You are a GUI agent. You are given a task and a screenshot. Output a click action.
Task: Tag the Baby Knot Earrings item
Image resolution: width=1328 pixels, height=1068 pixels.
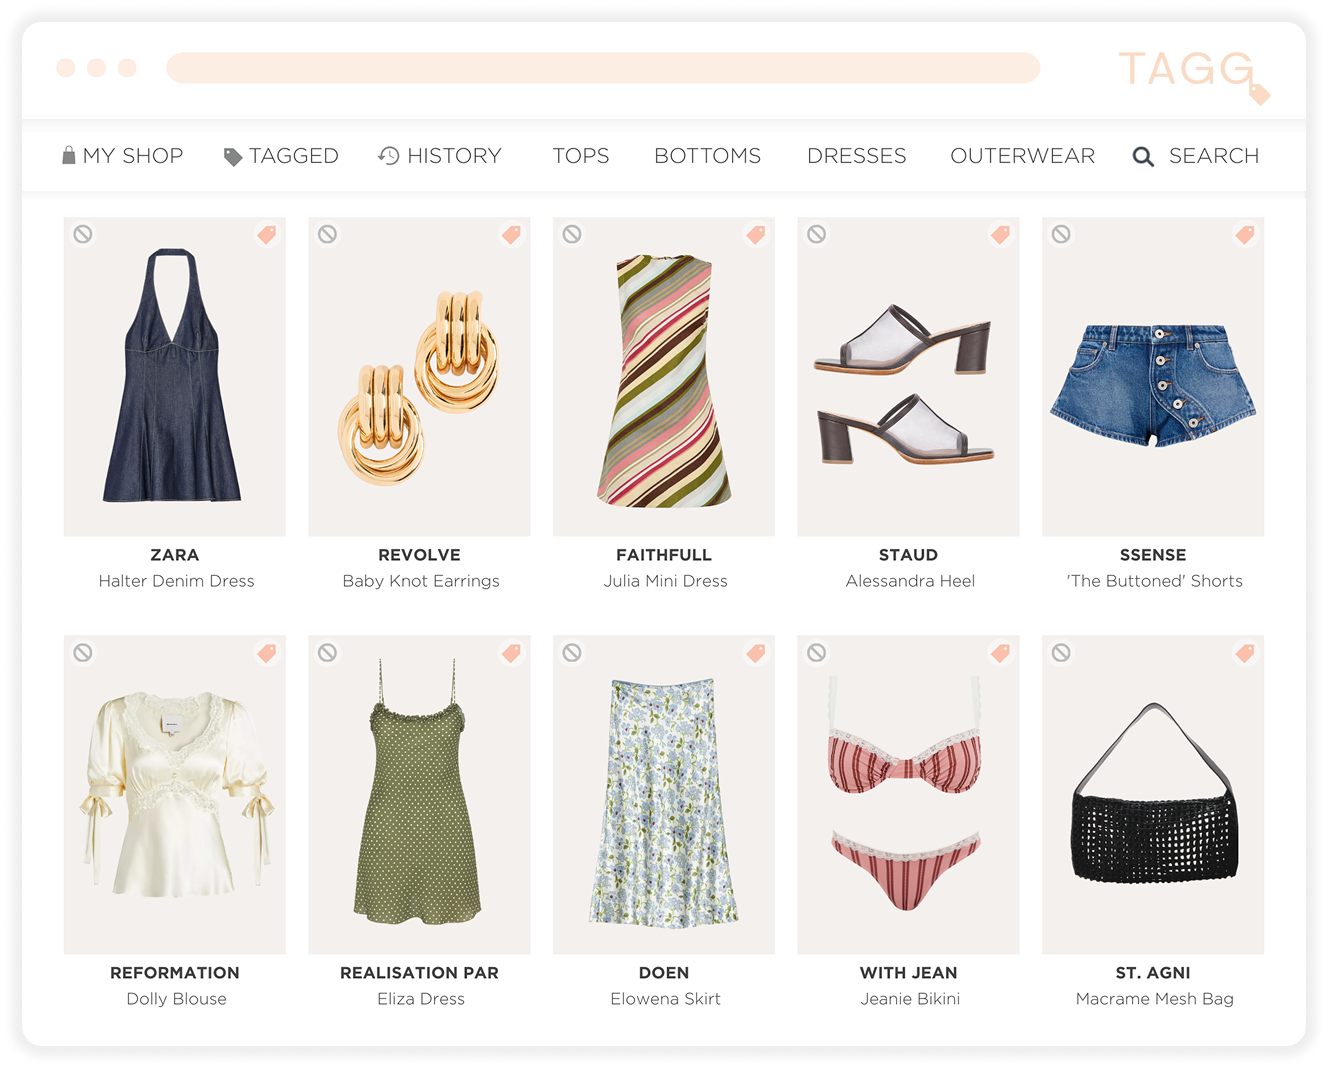(511, 234)
